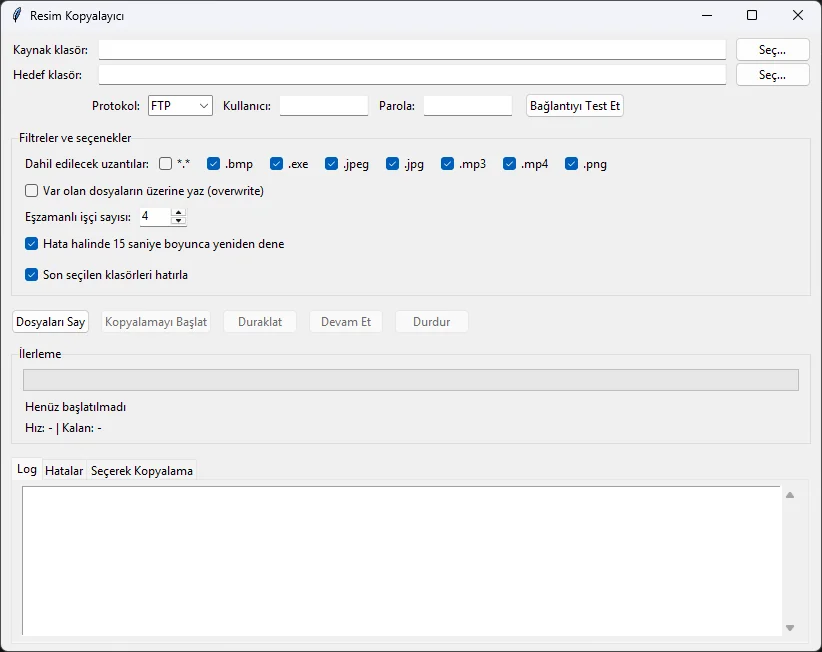822x652 pixels.
Task: Uncheck the .bmp extension checkbox
Action: pos(213,164)
